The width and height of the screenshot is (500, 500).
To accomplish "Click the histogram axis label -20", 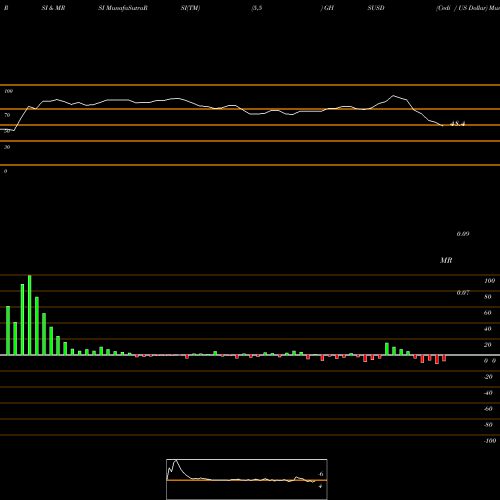I will point(488,377).
